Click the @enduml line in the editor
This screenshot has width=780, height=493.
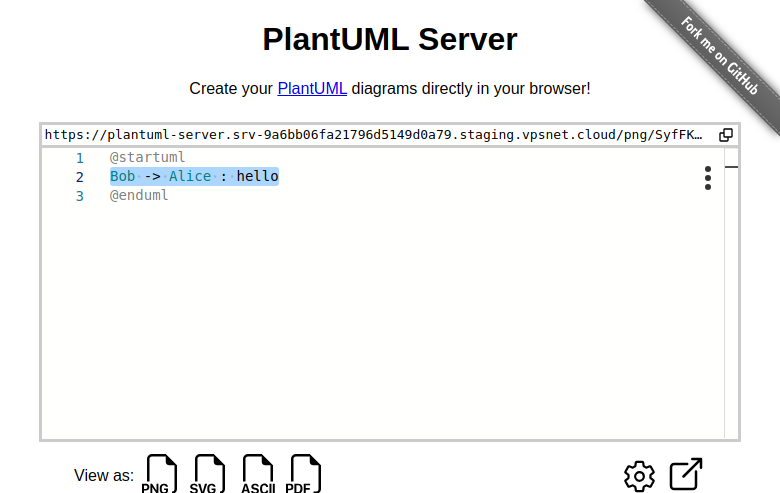139,195
